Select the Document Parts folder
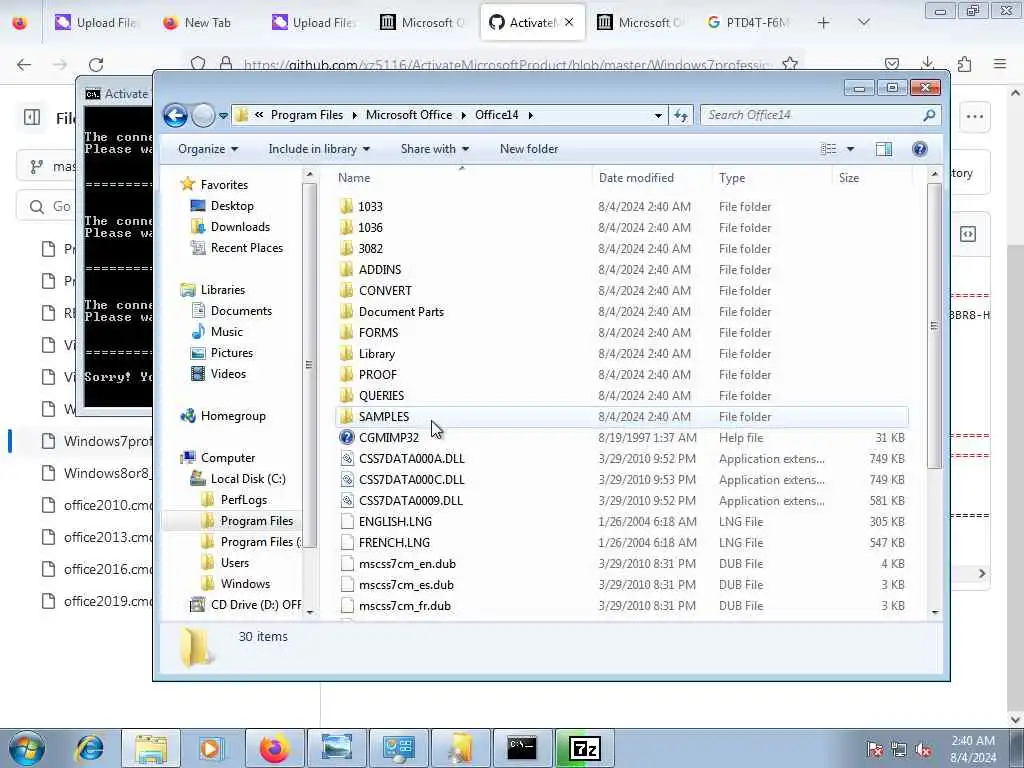Image resolution: width=1024 pixels, height=768 pixels. 401,312
